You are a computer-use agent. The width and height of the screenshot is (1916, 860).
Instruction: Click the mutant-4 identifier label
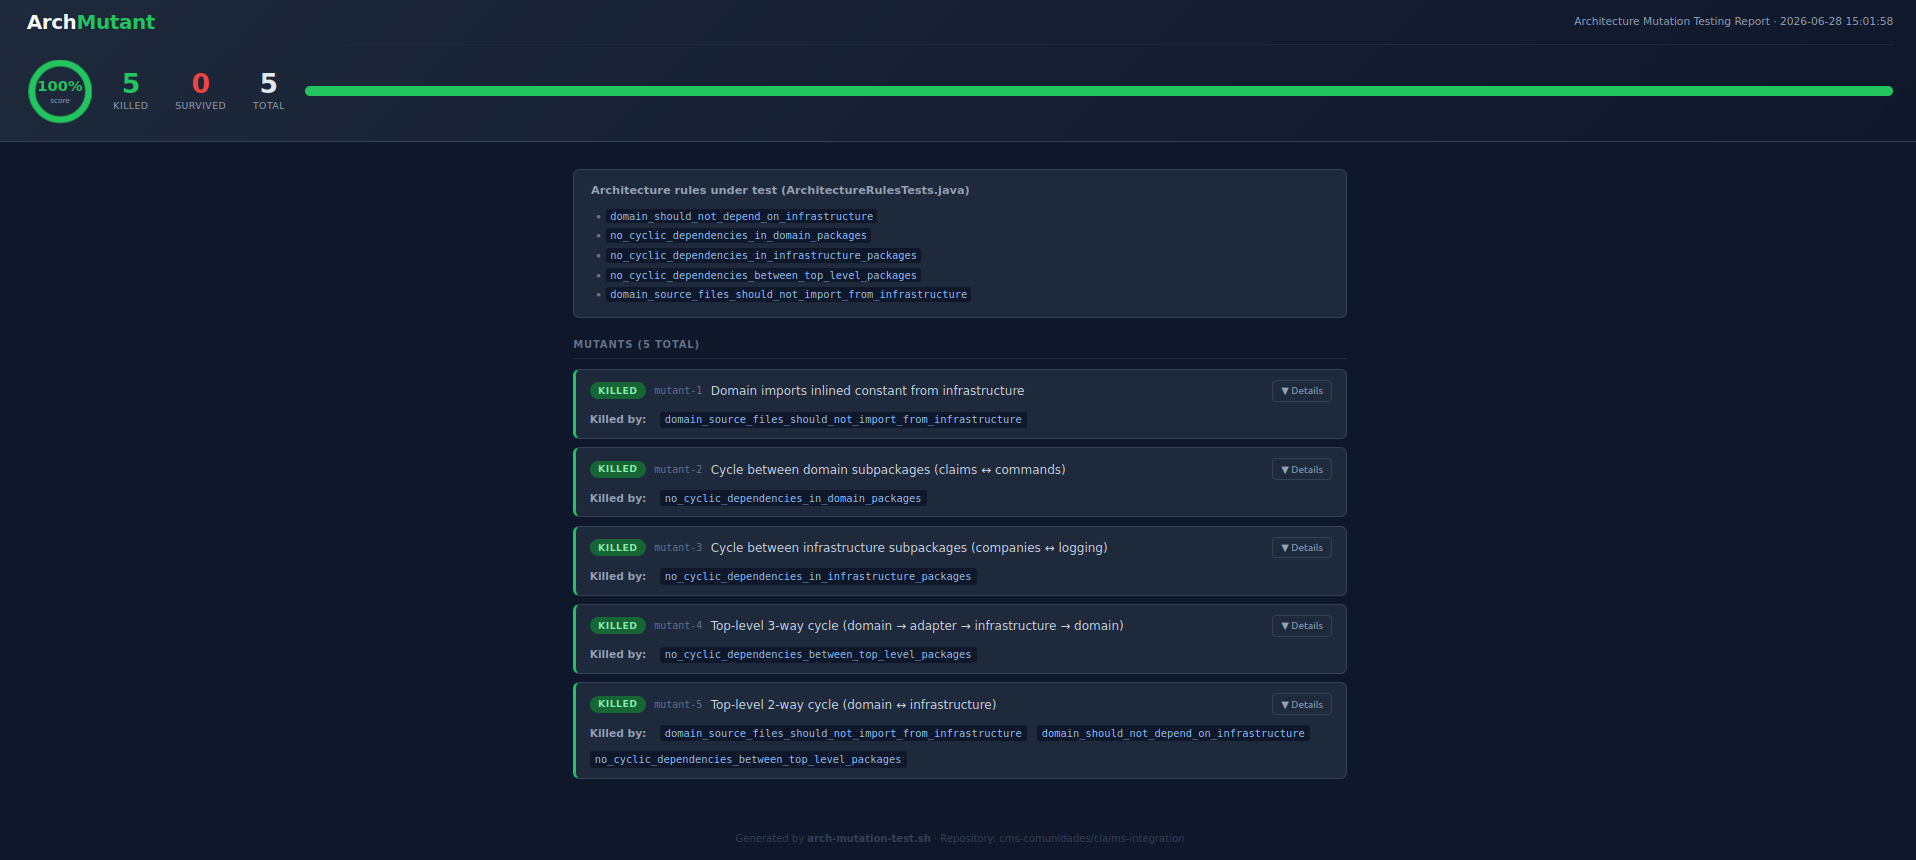[678, 626]
